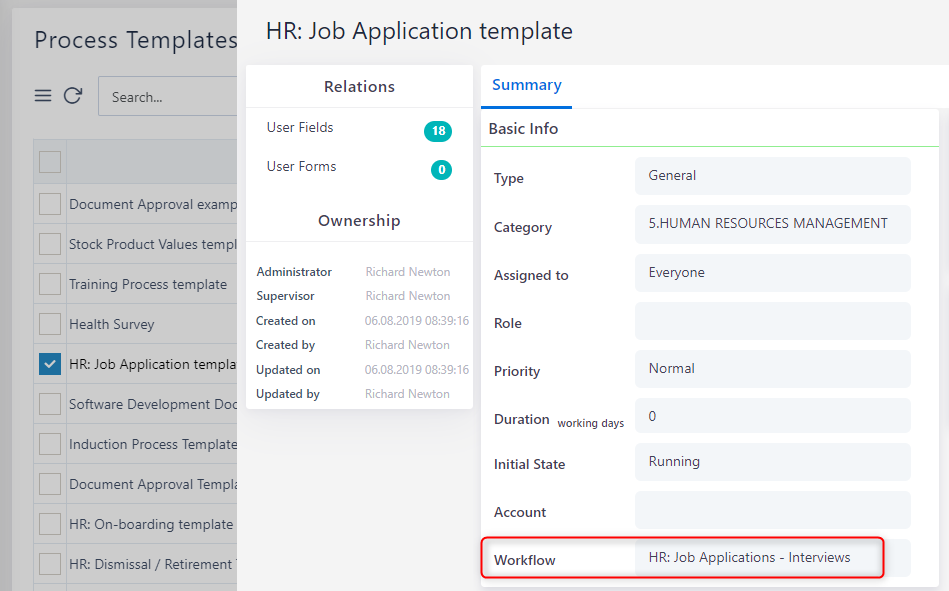Open User Fields relation
The width and height of the screenshot is (949, 591).
(300, 127)
